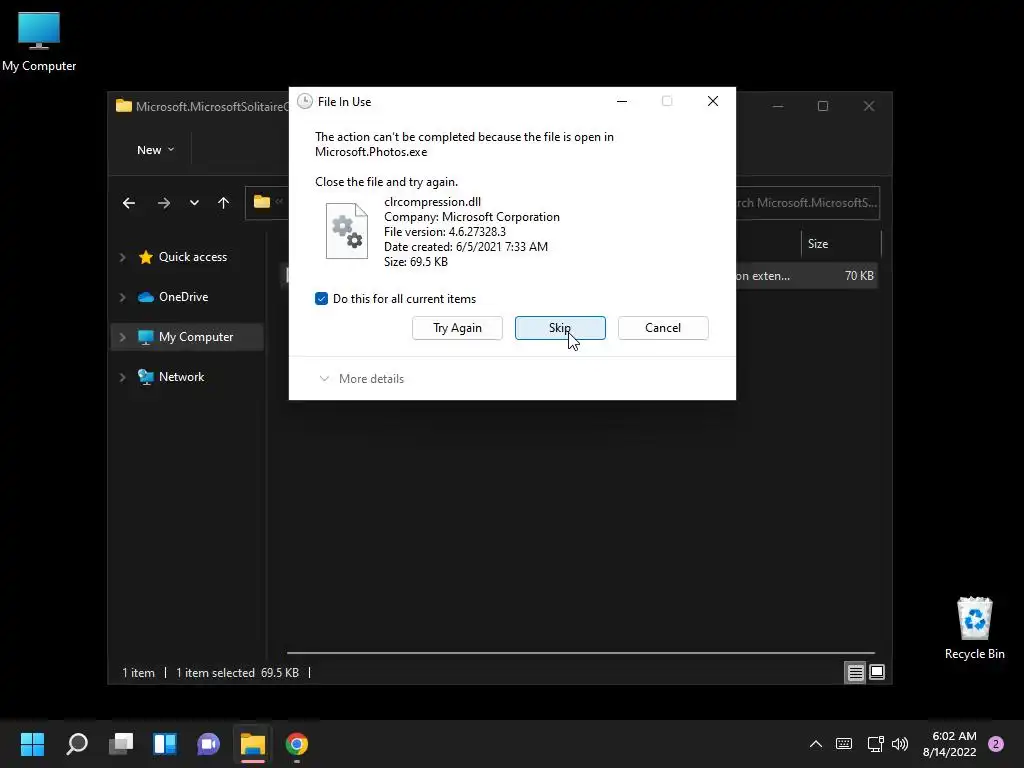Close the File In Use dialog
This screenshot has width=1024, height=768.
click(x=713, y=101)
